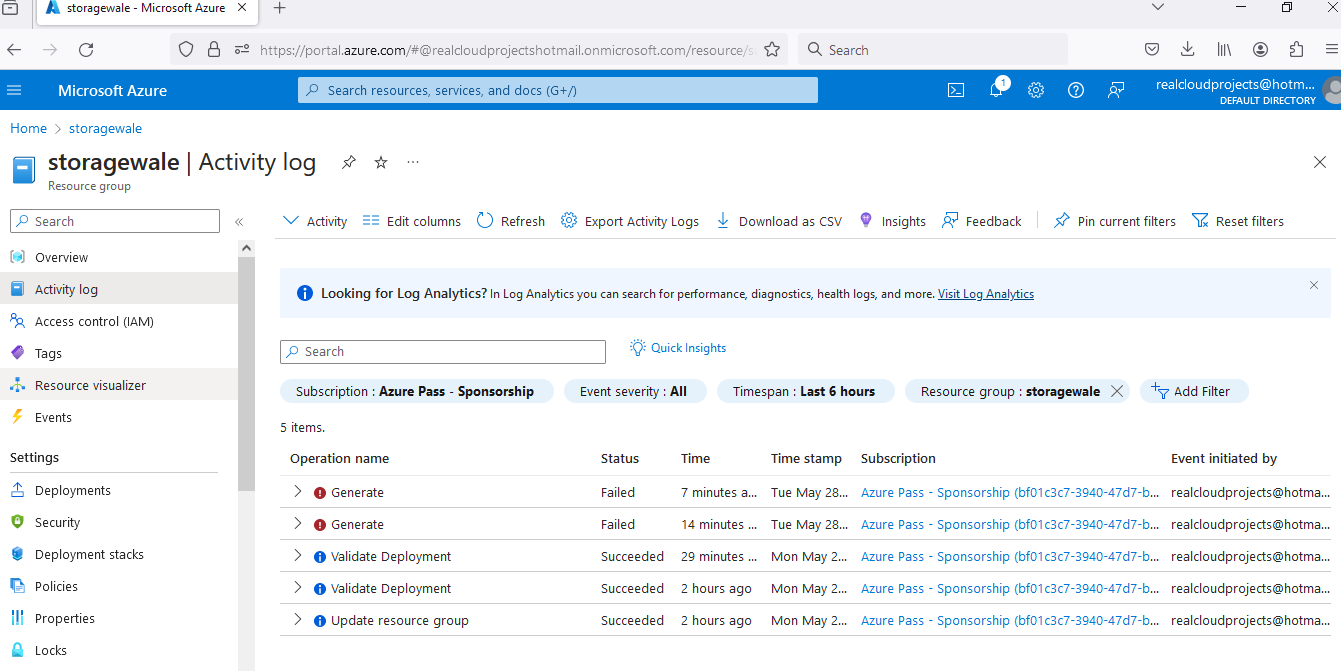Select Access control (IAM) in sidebar
This screenshot has width=1341, height=671.
point(94,321)
